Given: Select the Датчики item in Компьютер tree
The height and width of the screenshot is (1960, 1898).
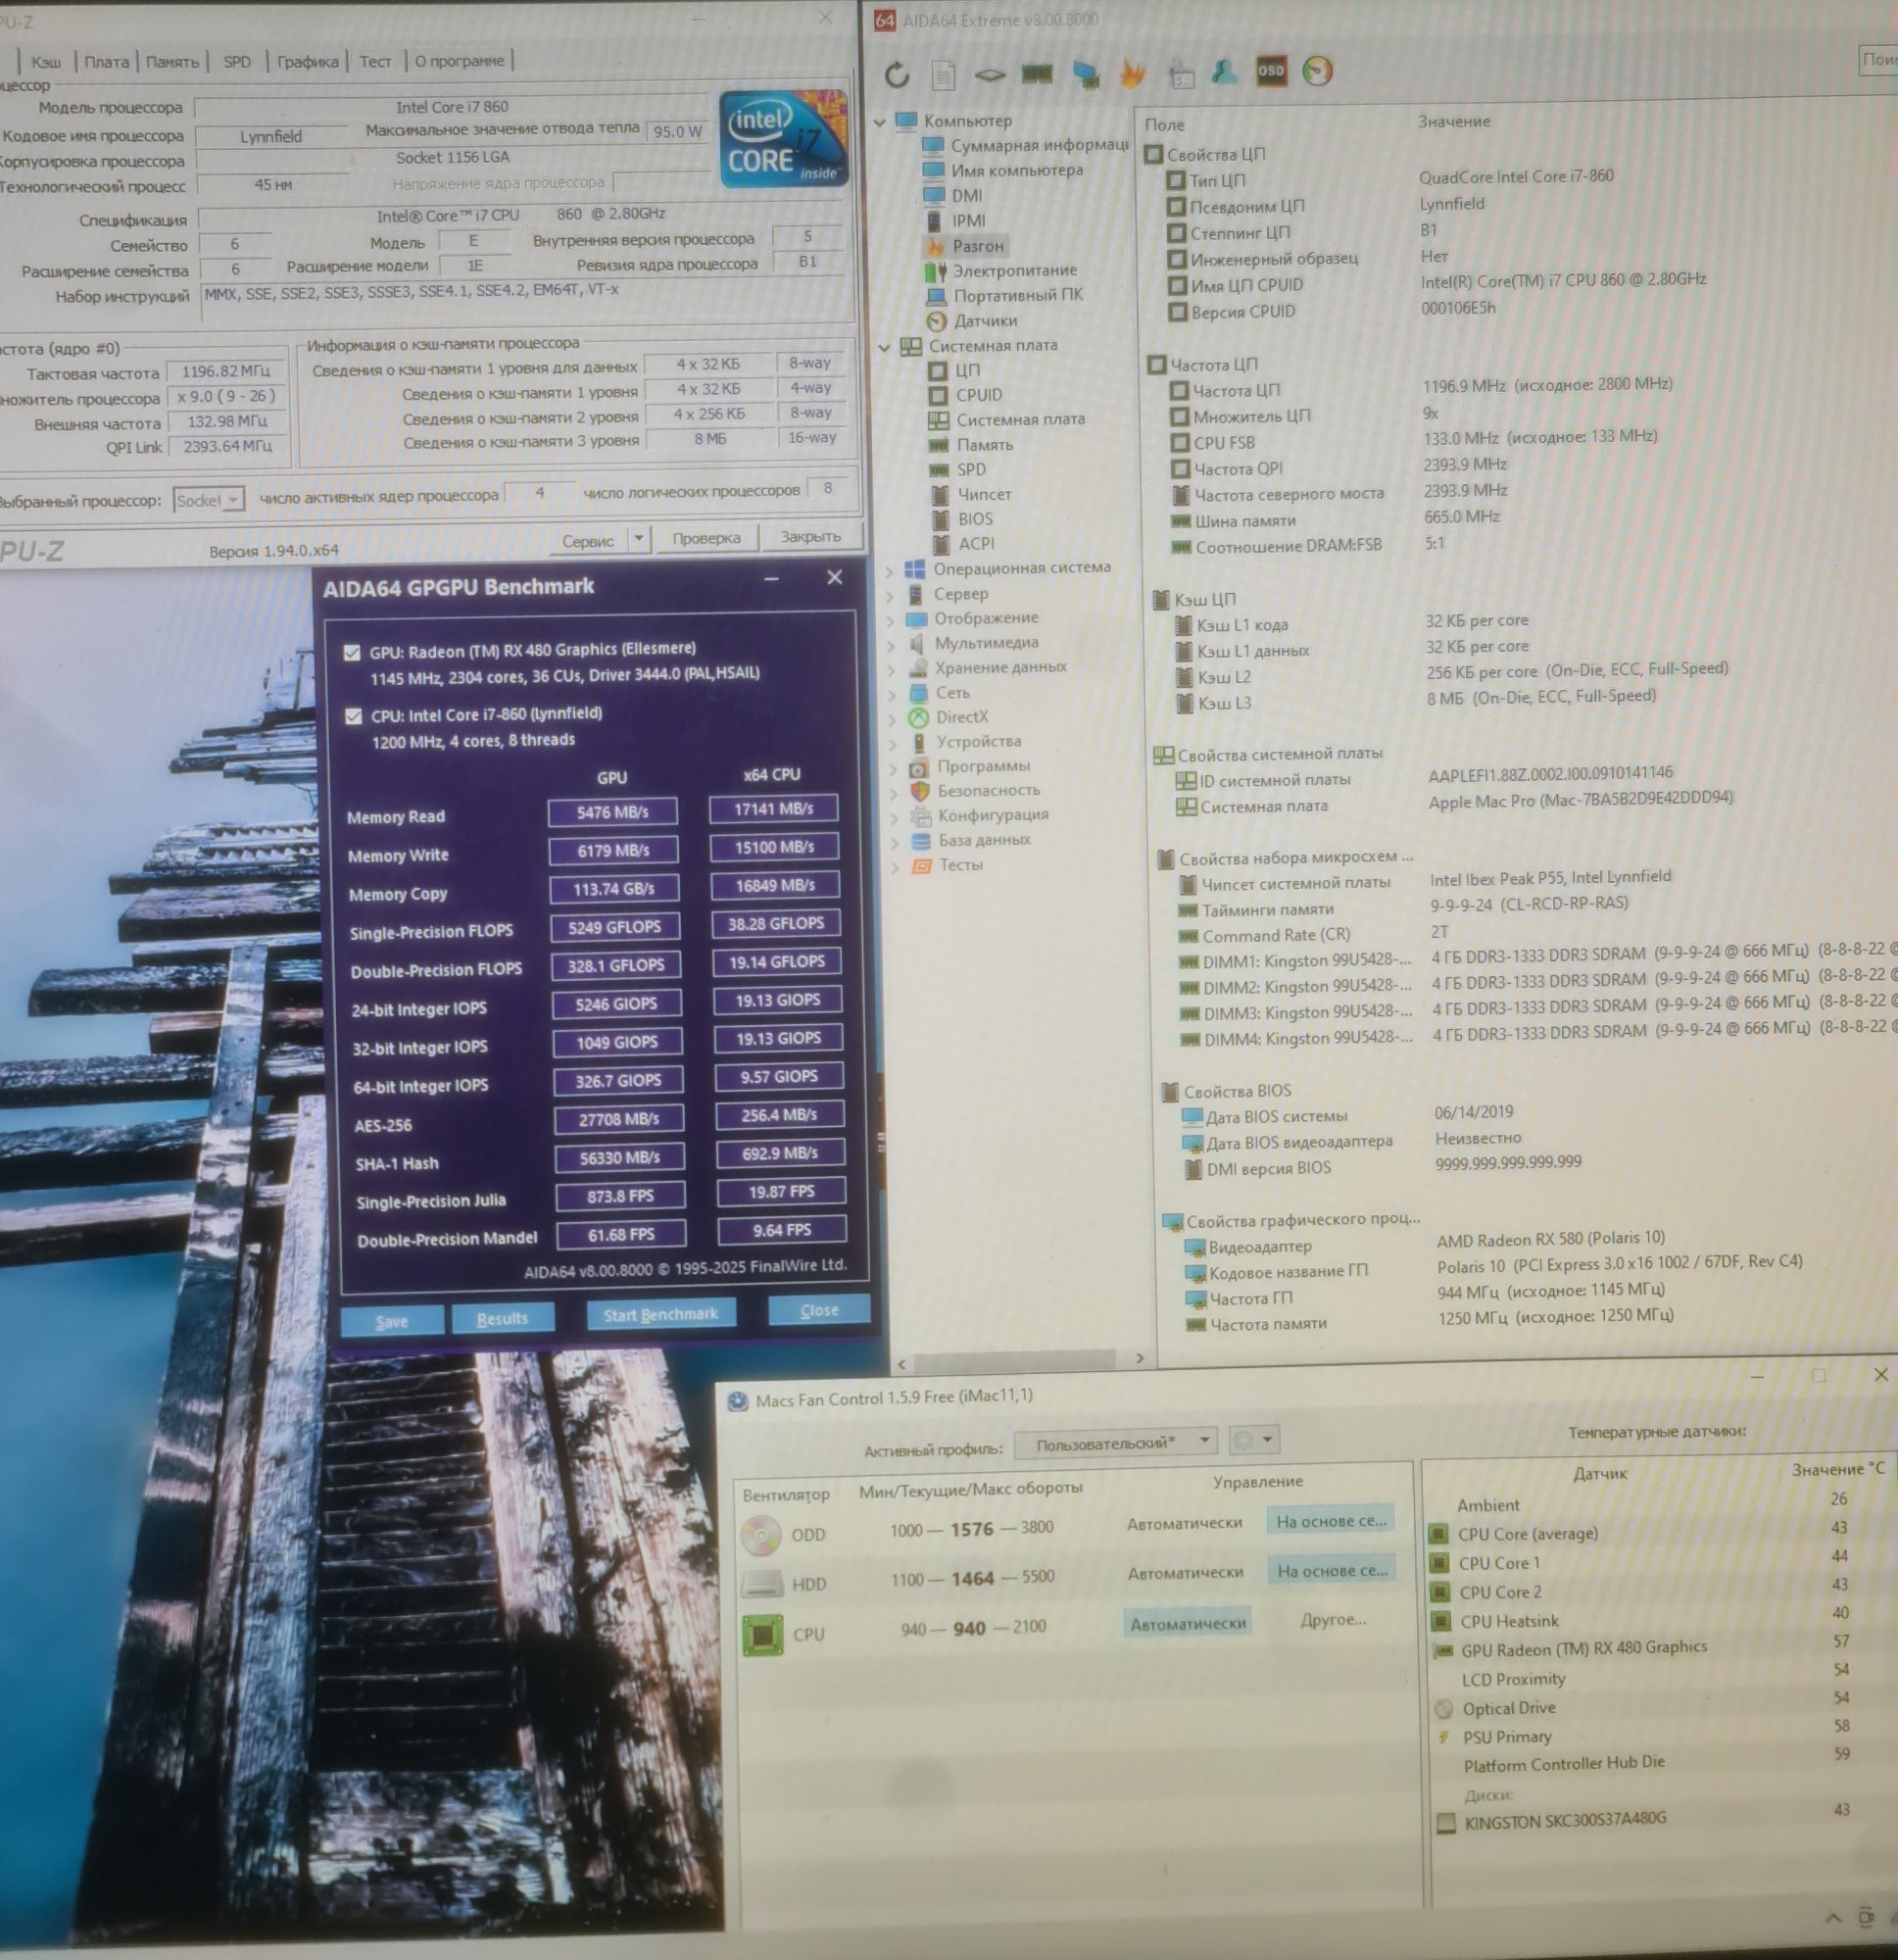Looking at the screenshot, I should [x=984, y=321].
